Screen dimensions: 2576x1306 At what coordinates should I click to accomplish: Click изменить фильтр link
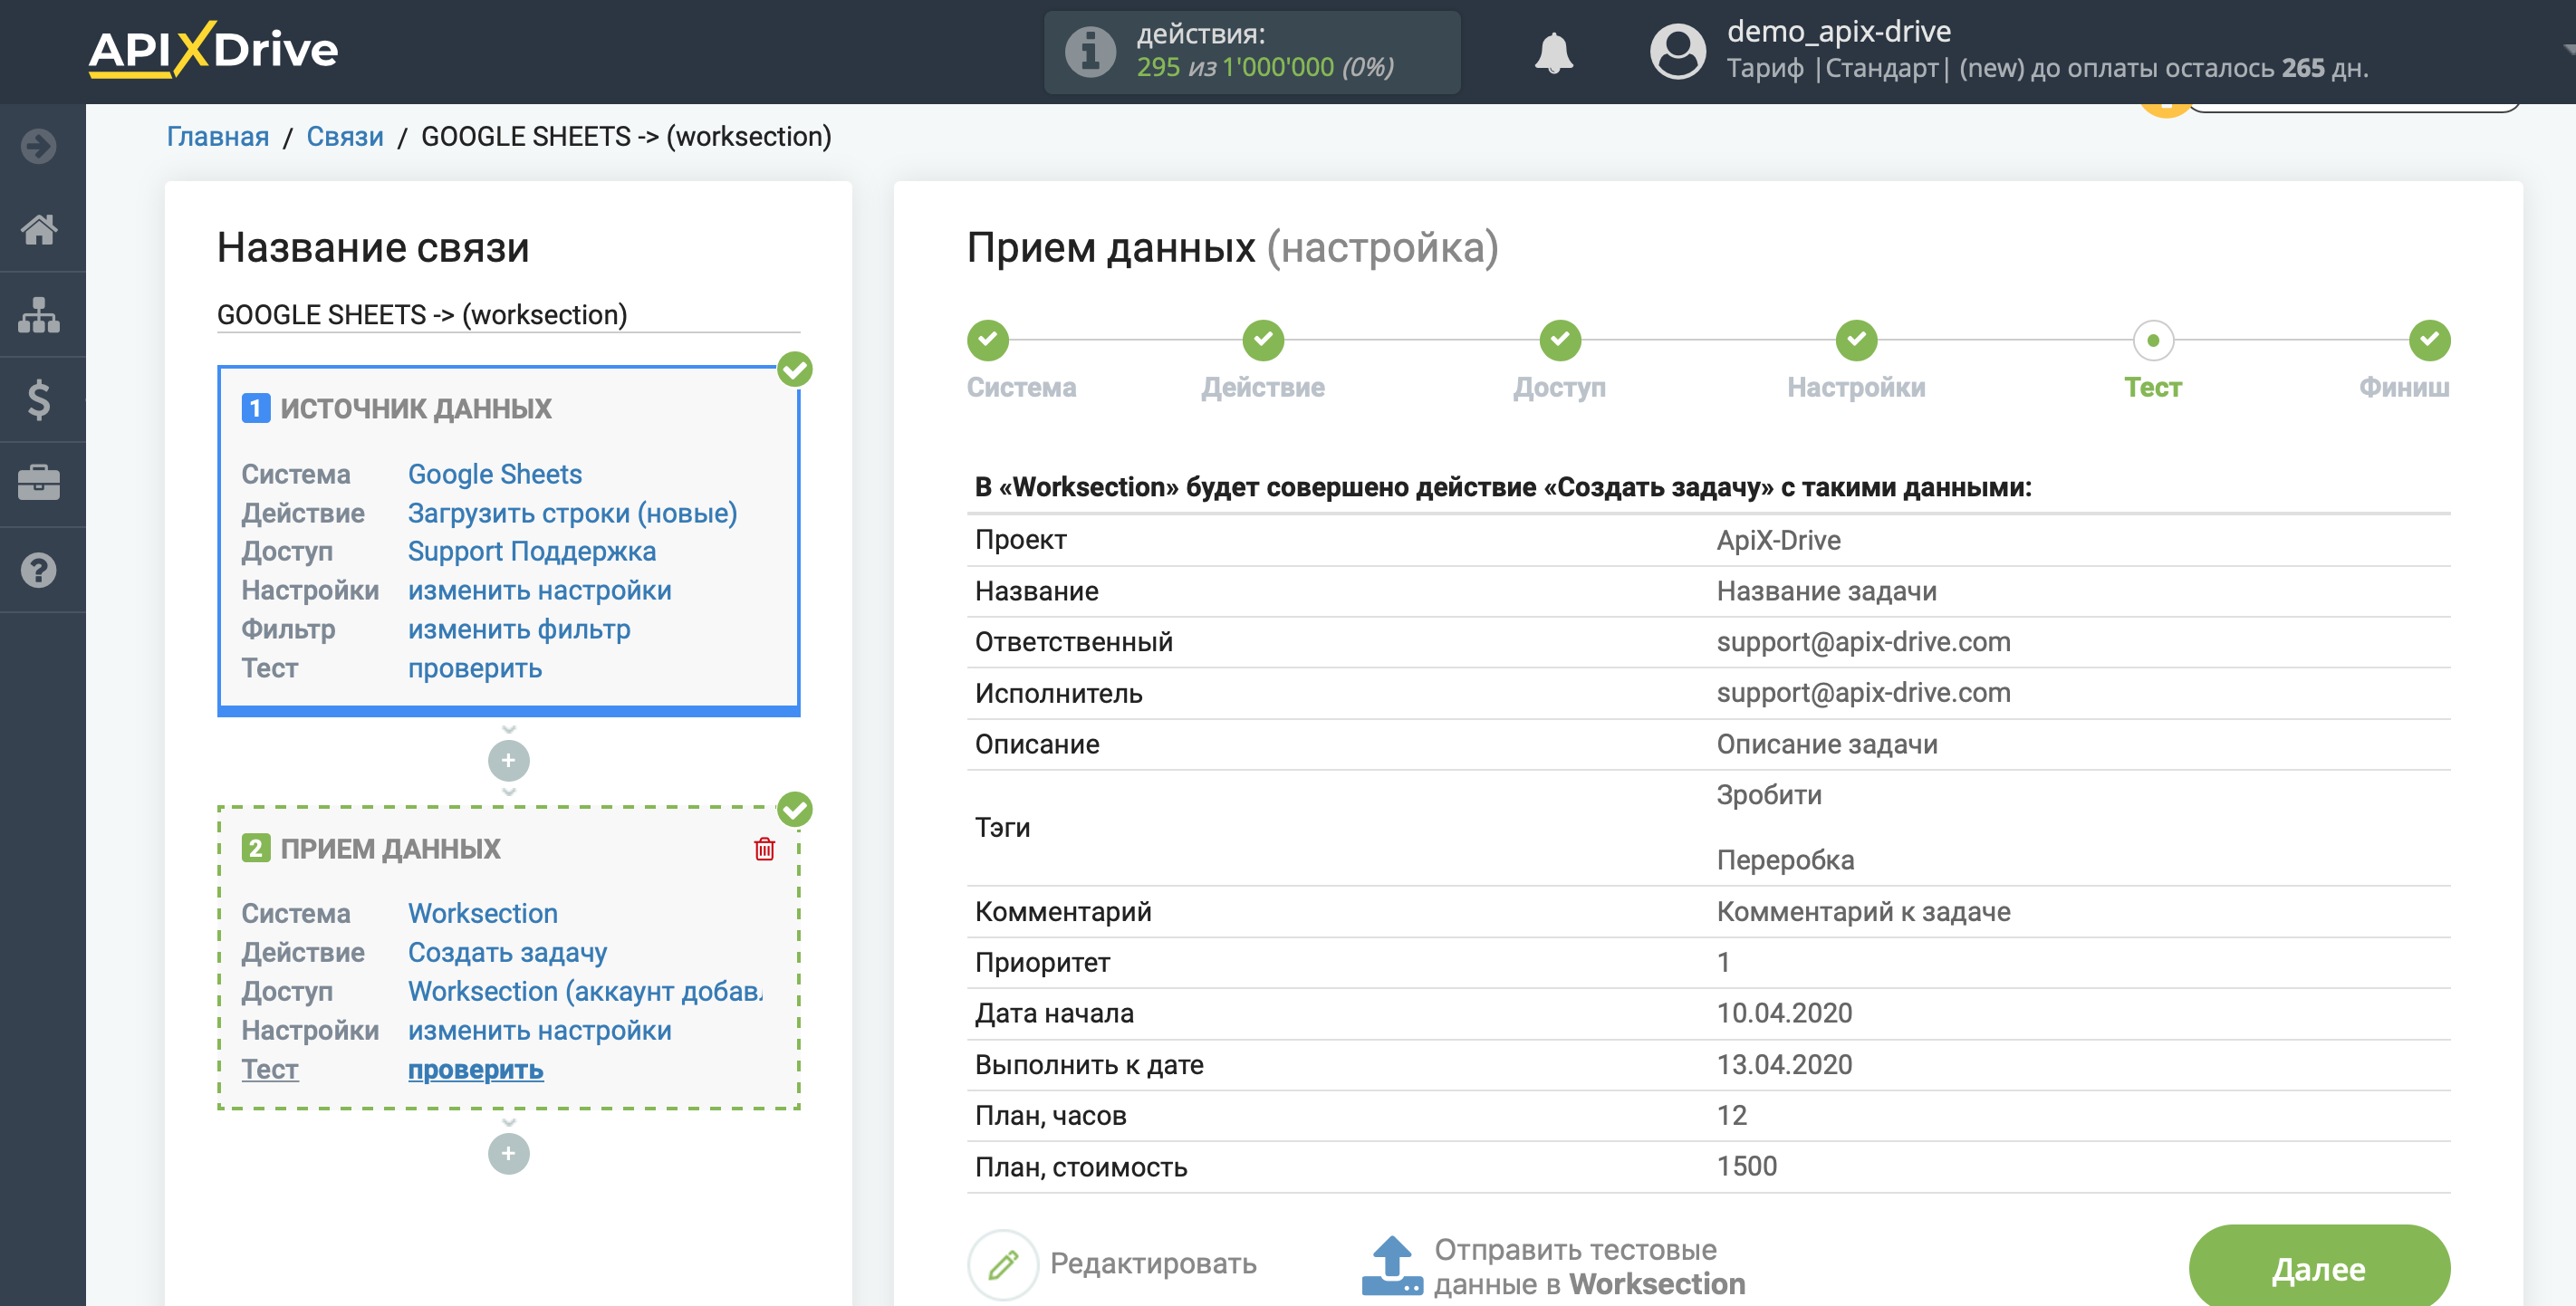pos(519,629)
